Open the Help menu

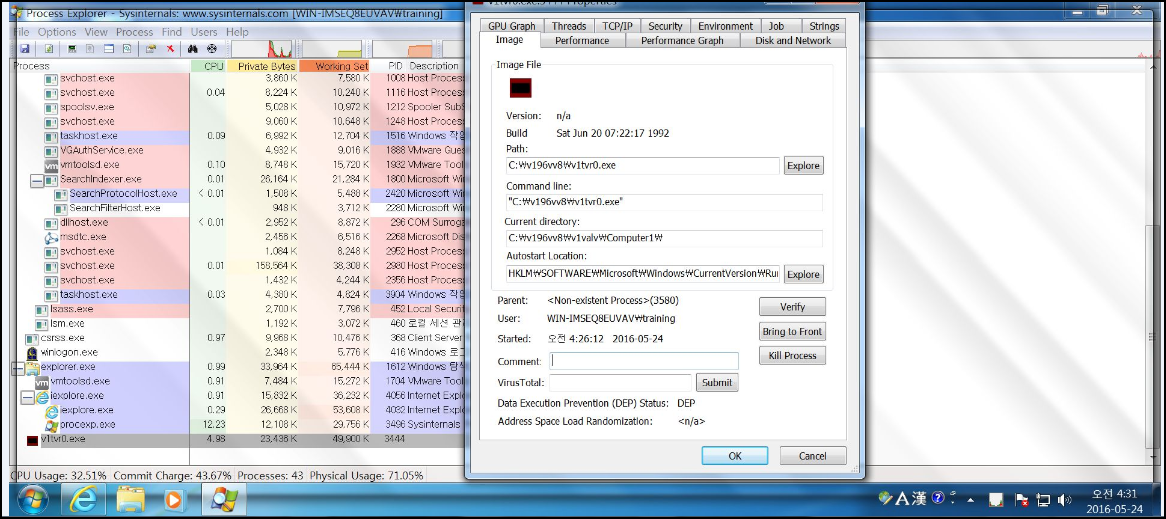pyautogui.click(x=237, y=32)
